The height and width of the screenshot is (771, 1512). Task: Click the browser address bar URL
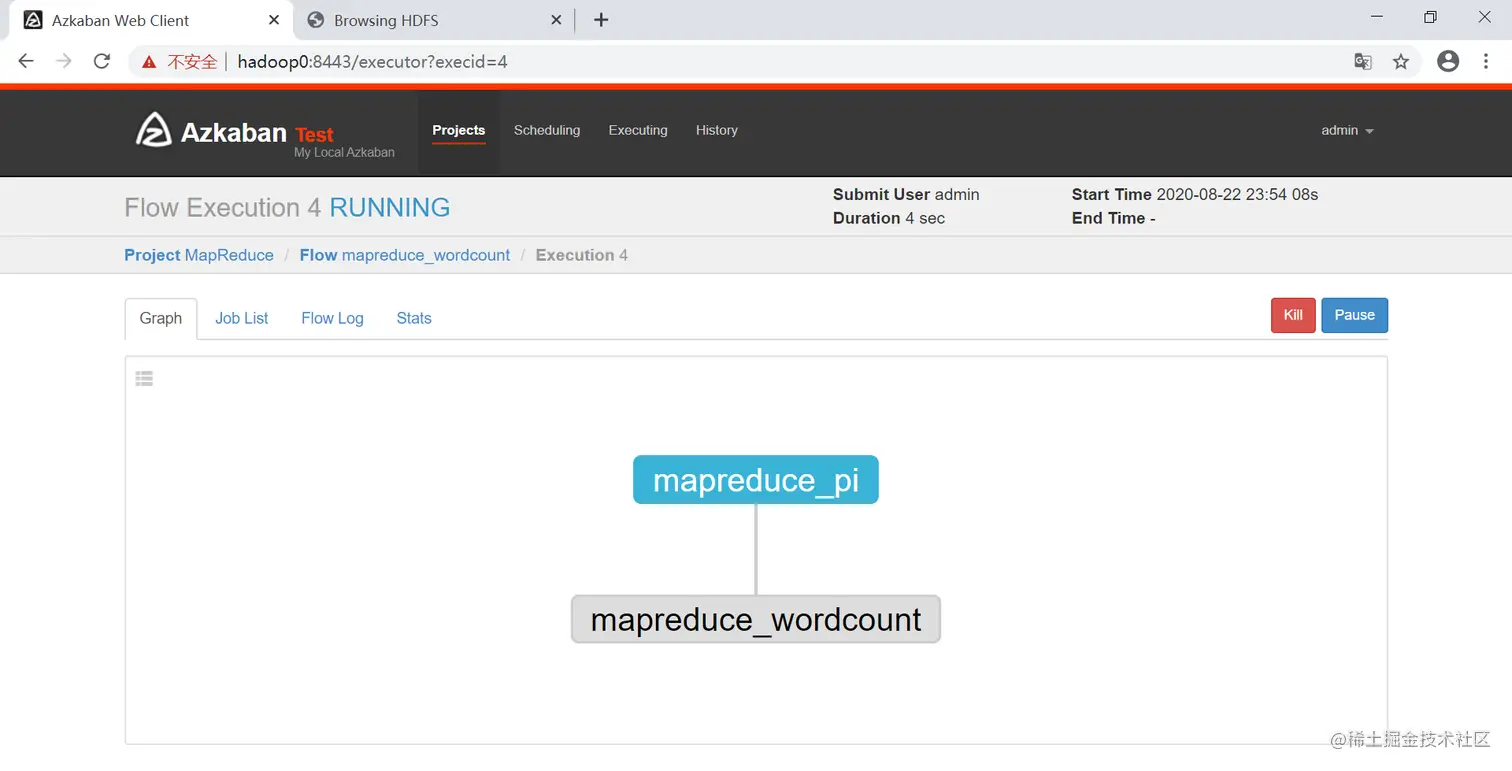372,62
